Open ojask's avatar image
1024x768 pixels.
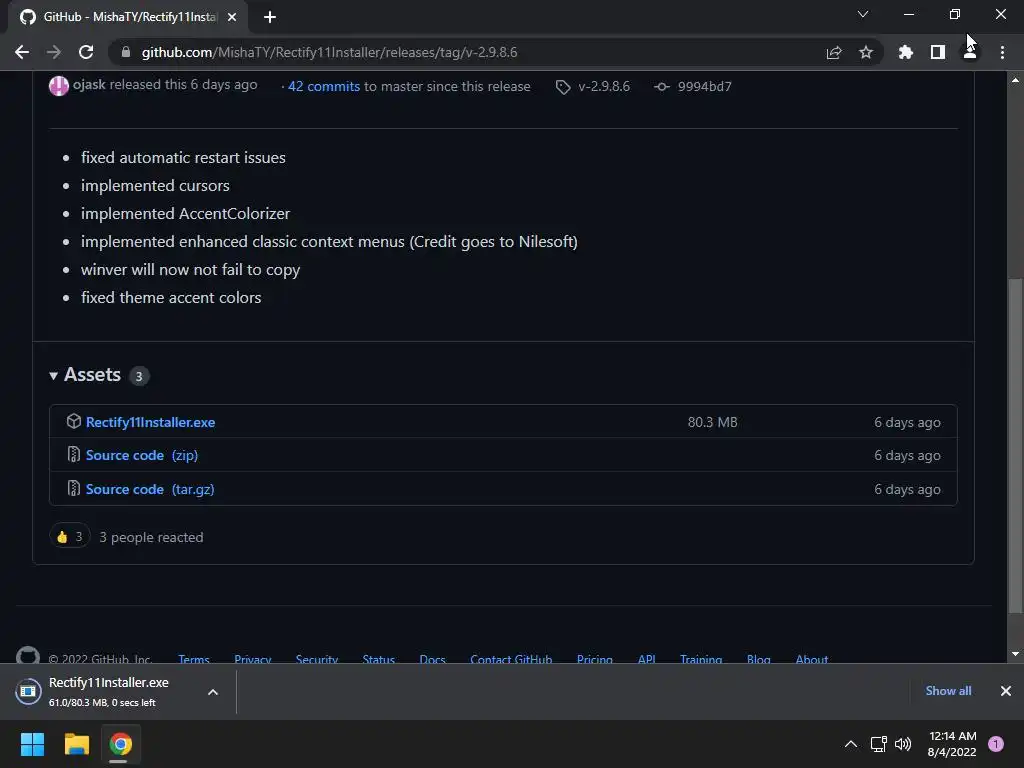click(x=59, y=86)
